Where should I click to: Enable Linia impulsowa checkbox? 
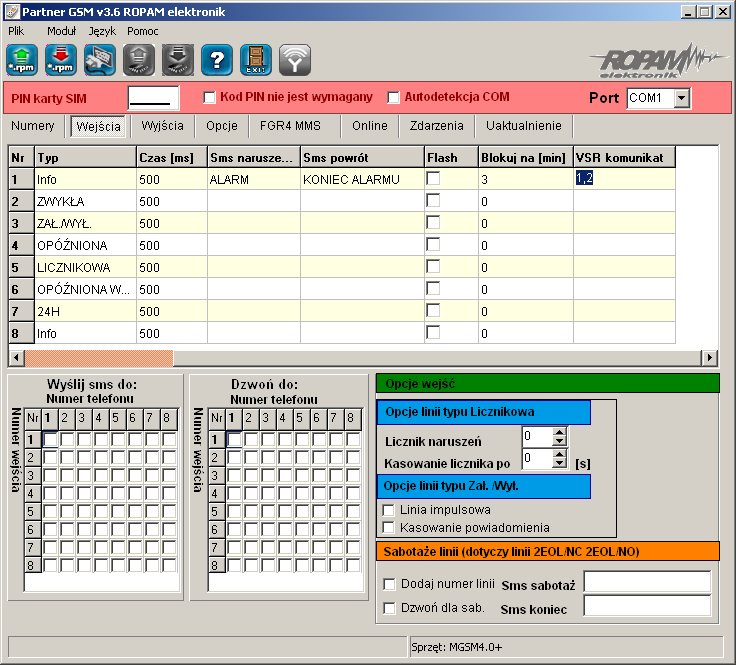[389, 510]
